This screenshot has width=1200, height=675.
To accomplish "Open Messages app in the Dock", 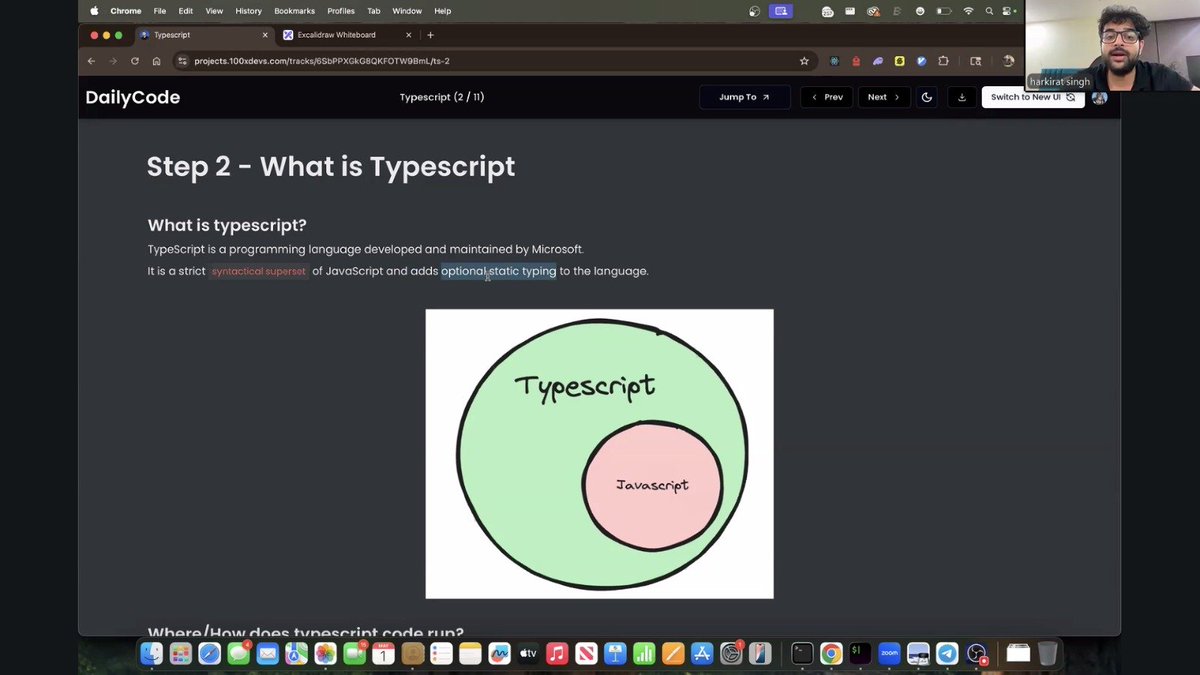I will (238, 653).
